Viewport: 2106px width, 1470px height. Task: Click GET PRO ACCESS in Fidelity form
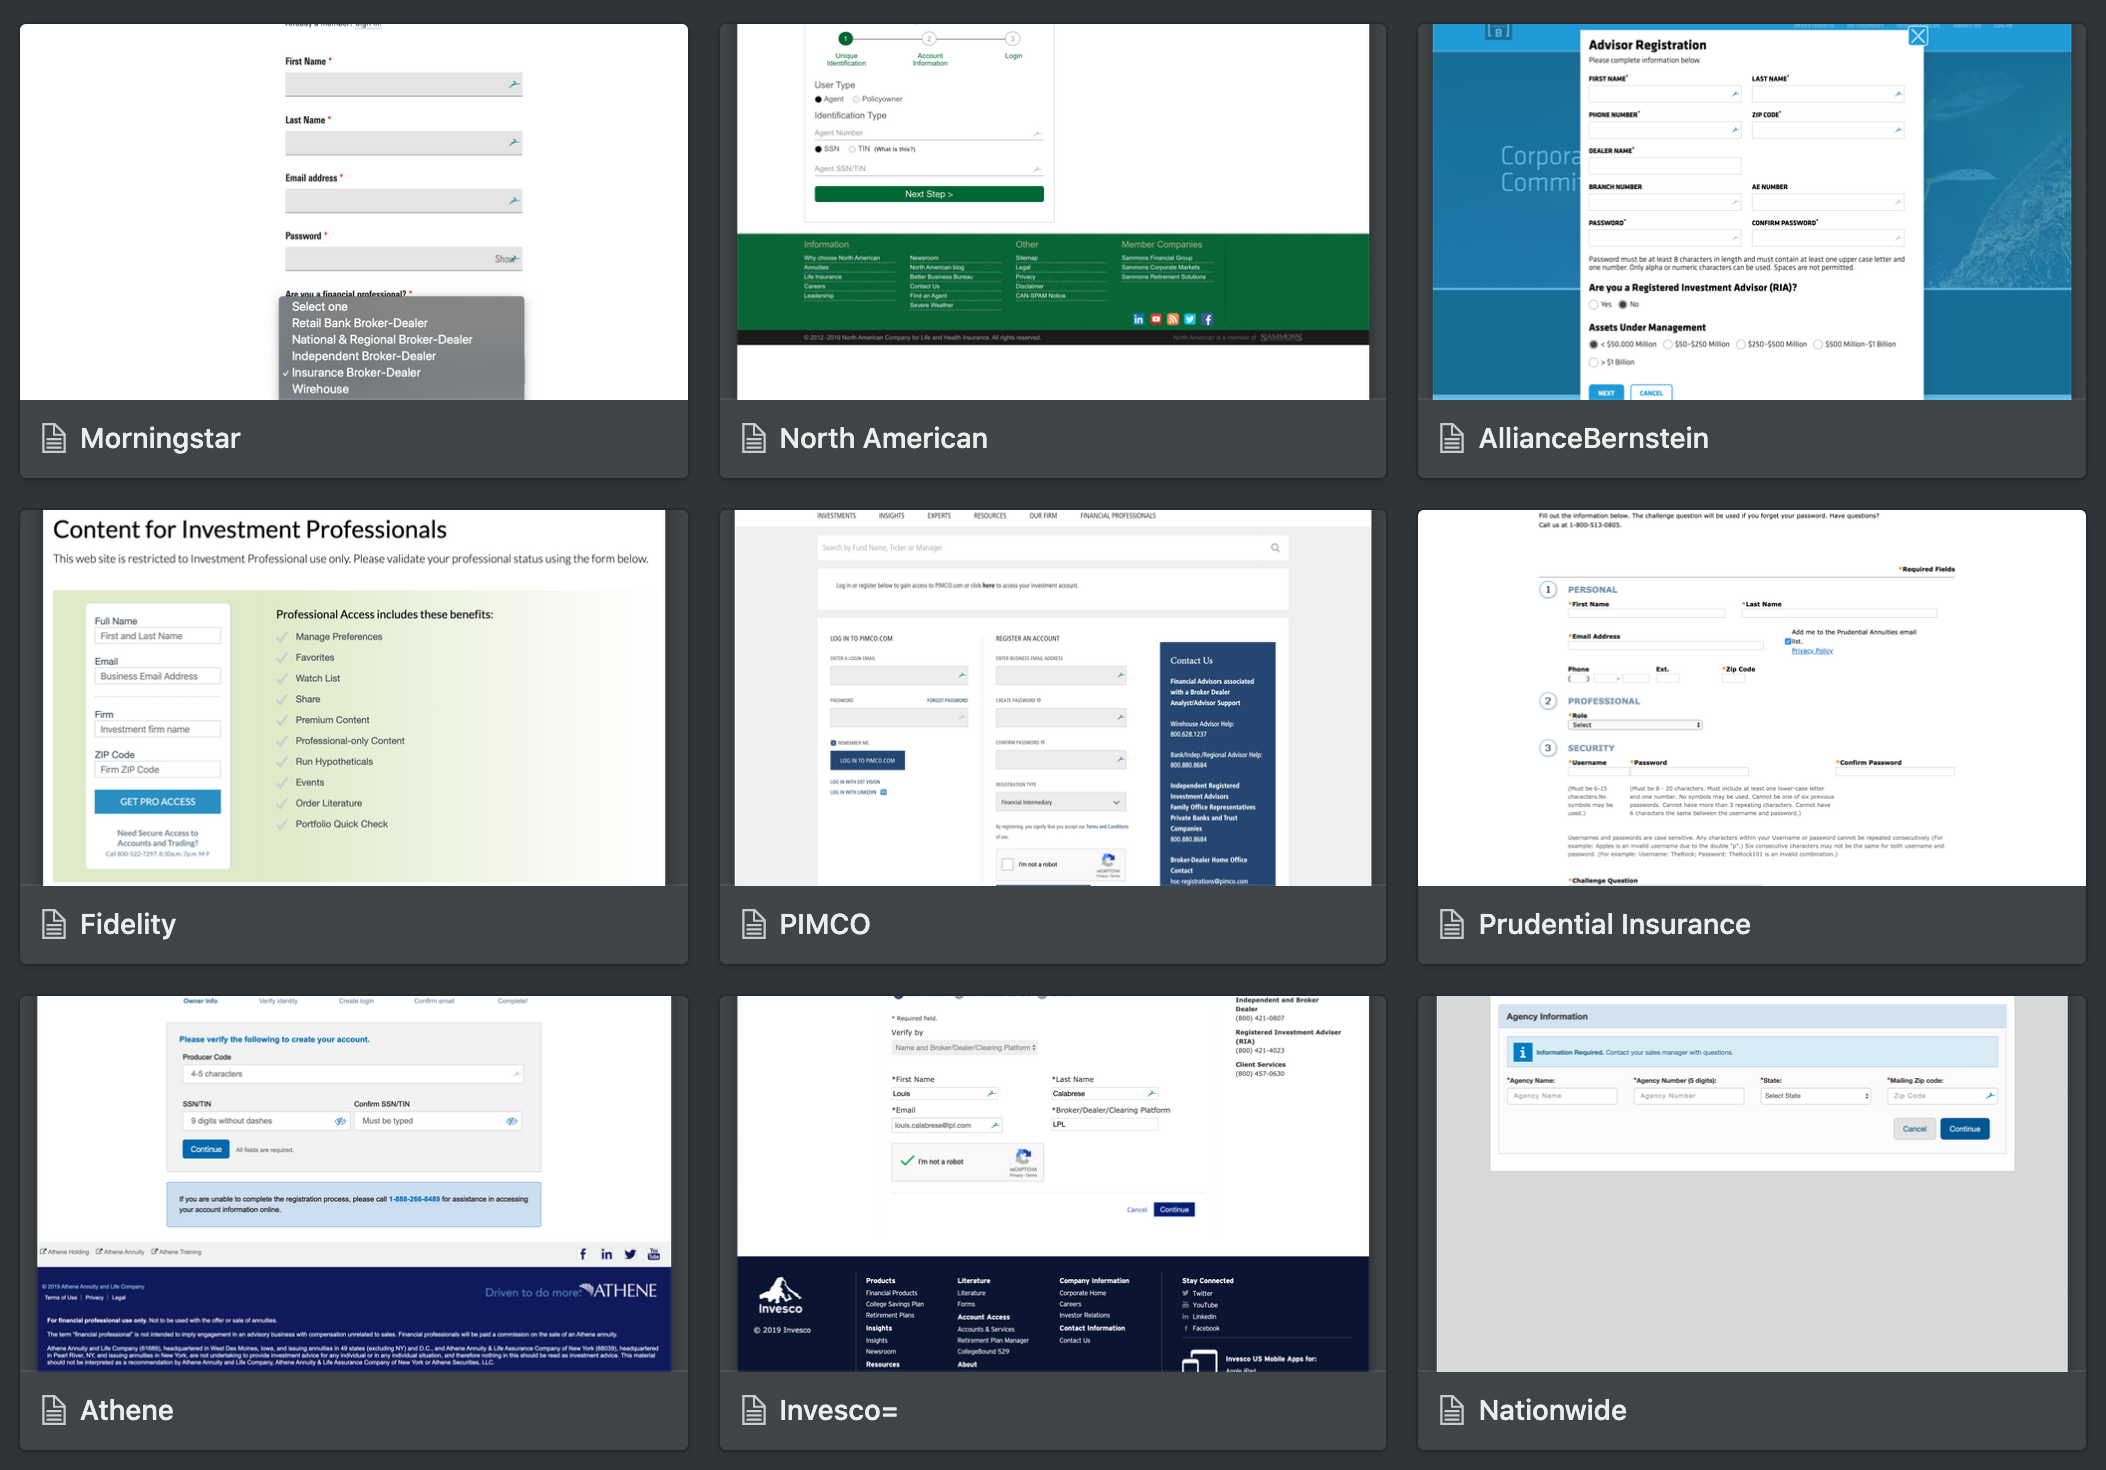(x=158, y=802)
